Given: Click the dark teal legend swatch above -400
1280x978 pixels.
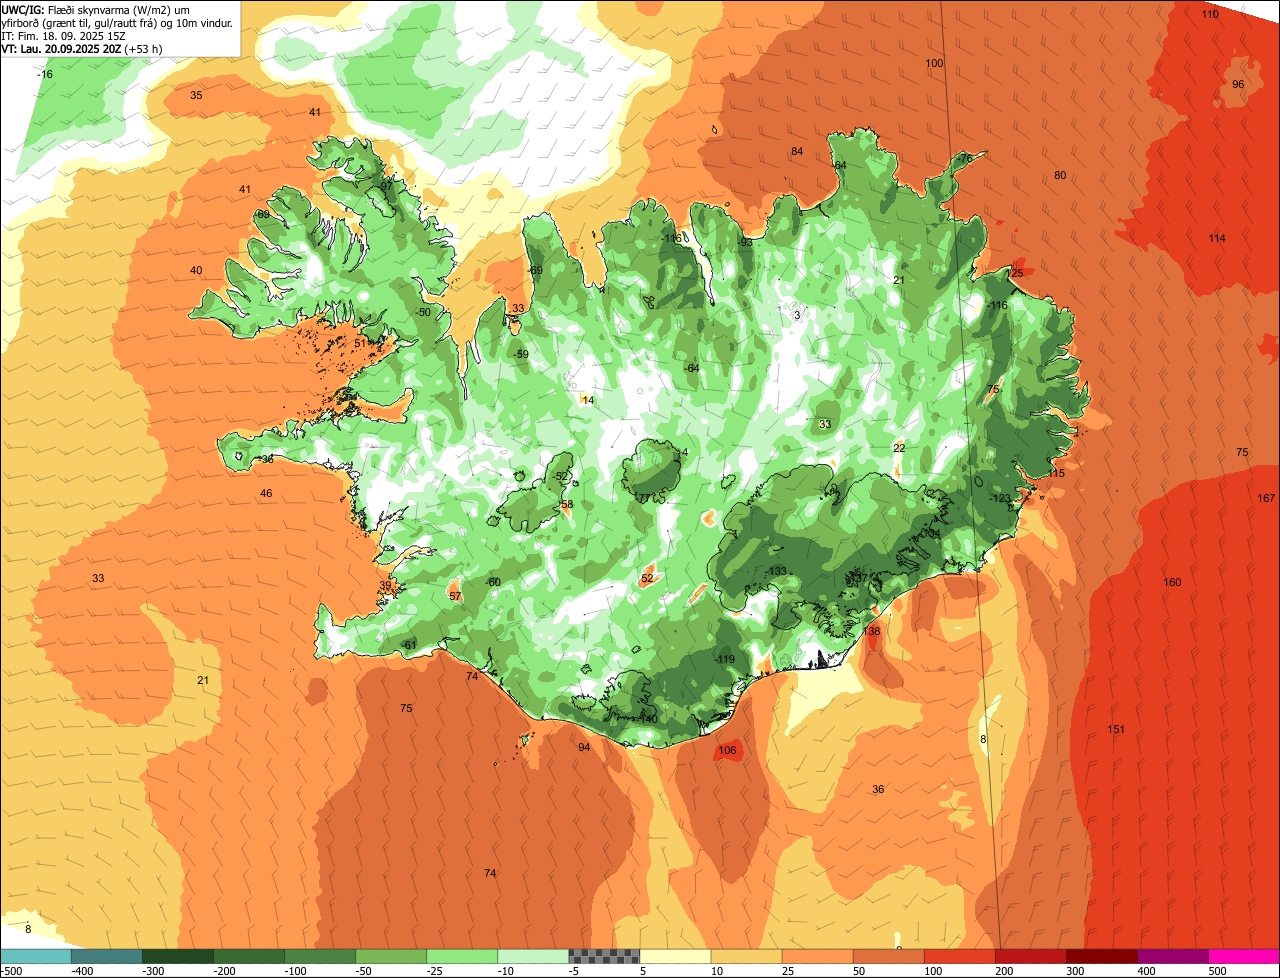Looking at the screenshot, I should 106,956.
